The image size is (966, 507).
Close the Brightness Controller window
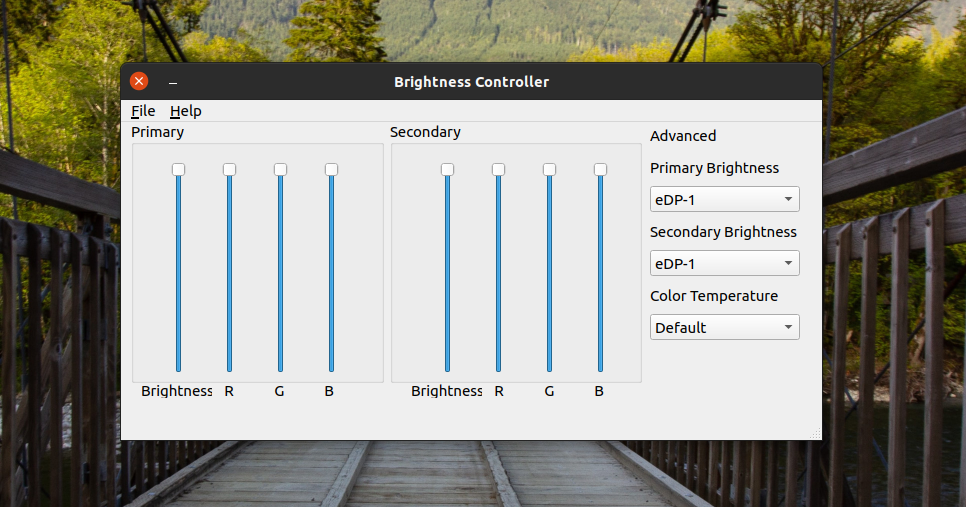pos(139,82)
